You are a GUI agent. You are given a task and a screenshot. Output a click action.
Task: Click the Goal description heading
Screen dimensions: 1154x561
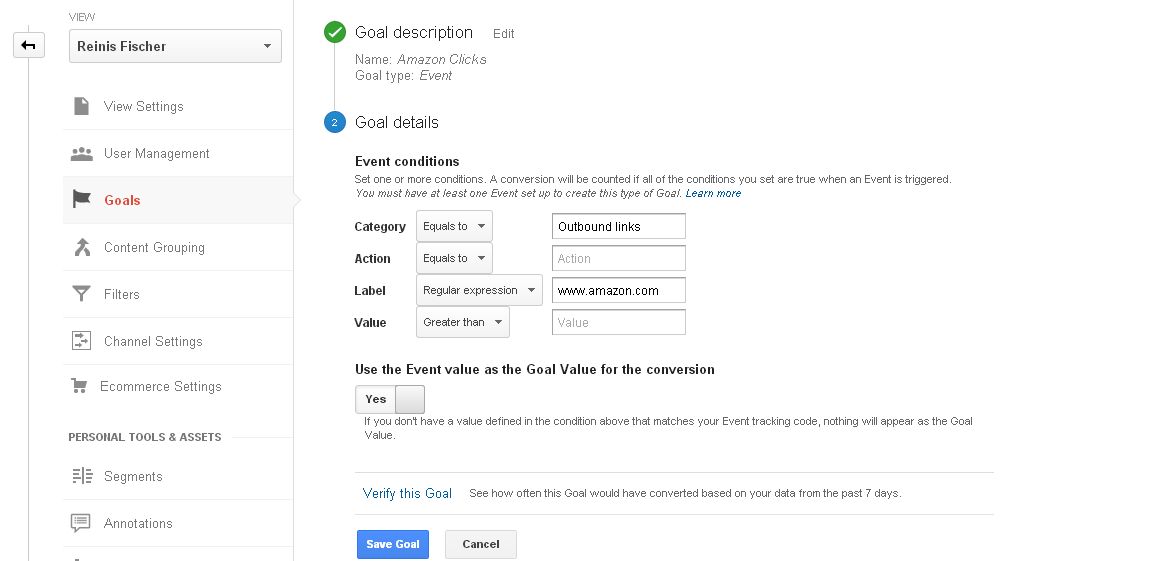414,32
